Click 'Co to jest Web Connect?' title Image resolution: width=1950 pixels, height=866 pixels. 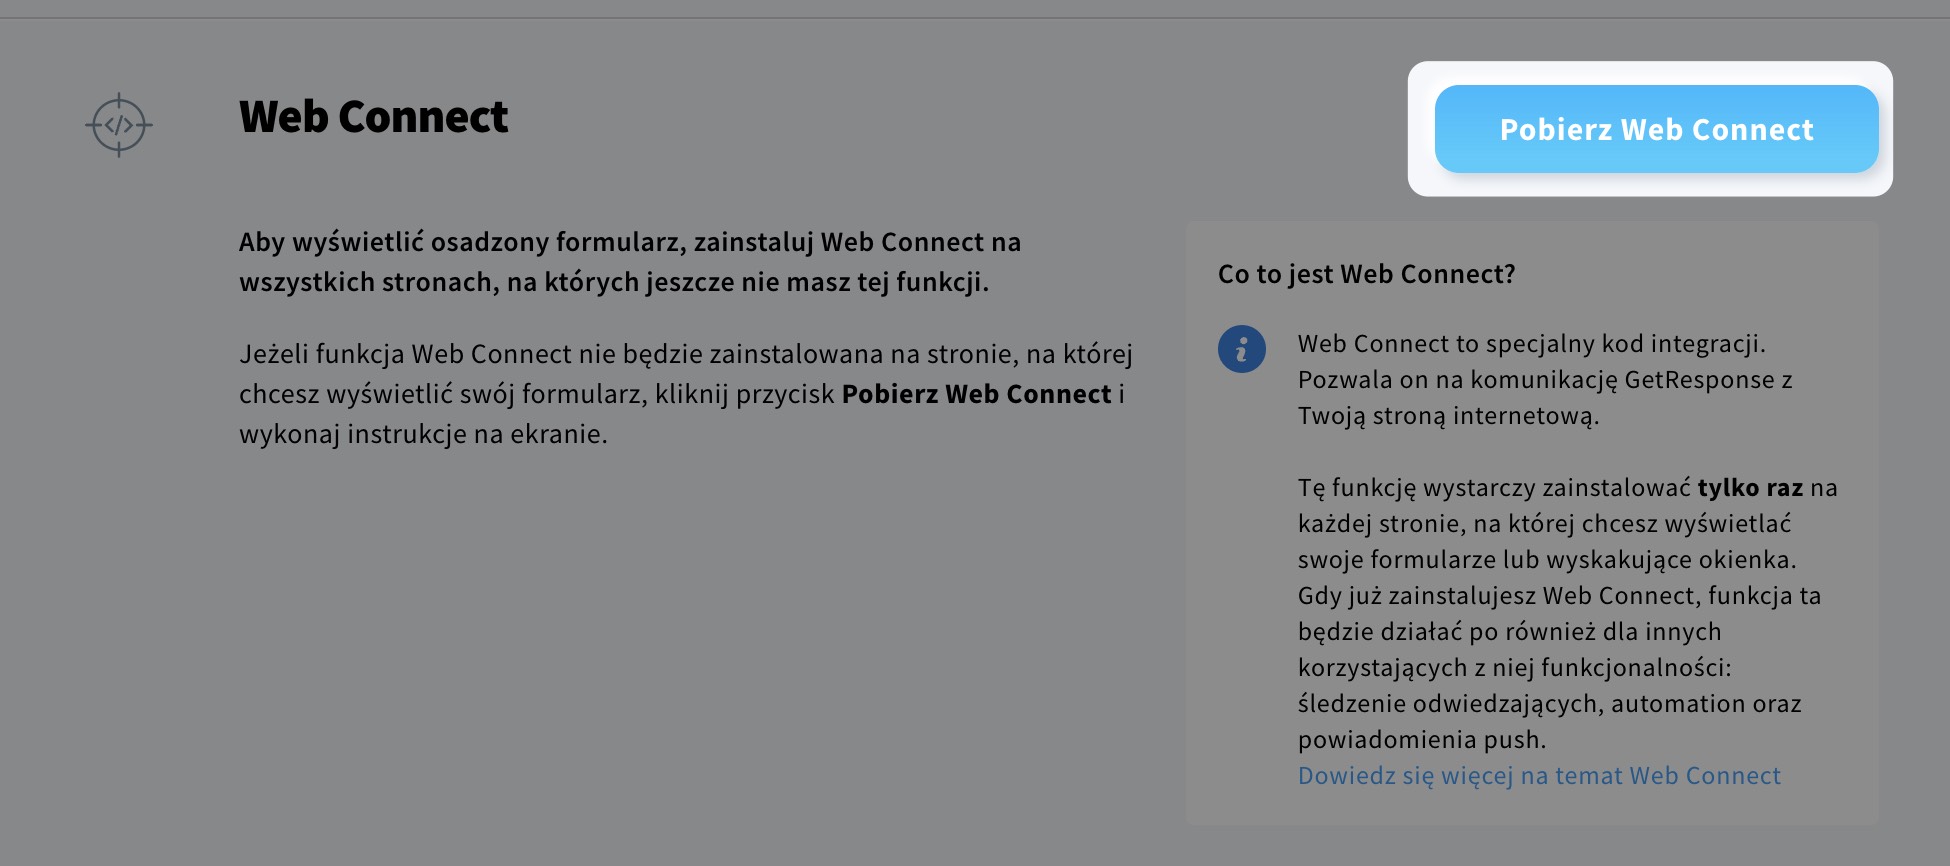coord(1366,274)
